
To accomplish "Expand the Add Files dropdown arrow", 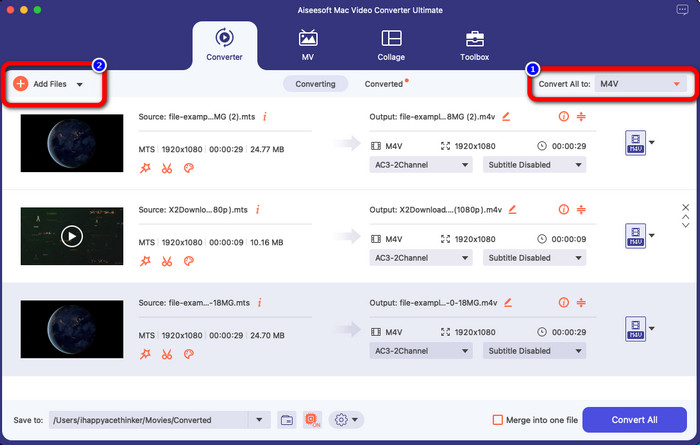I will [x=79, y=84].
